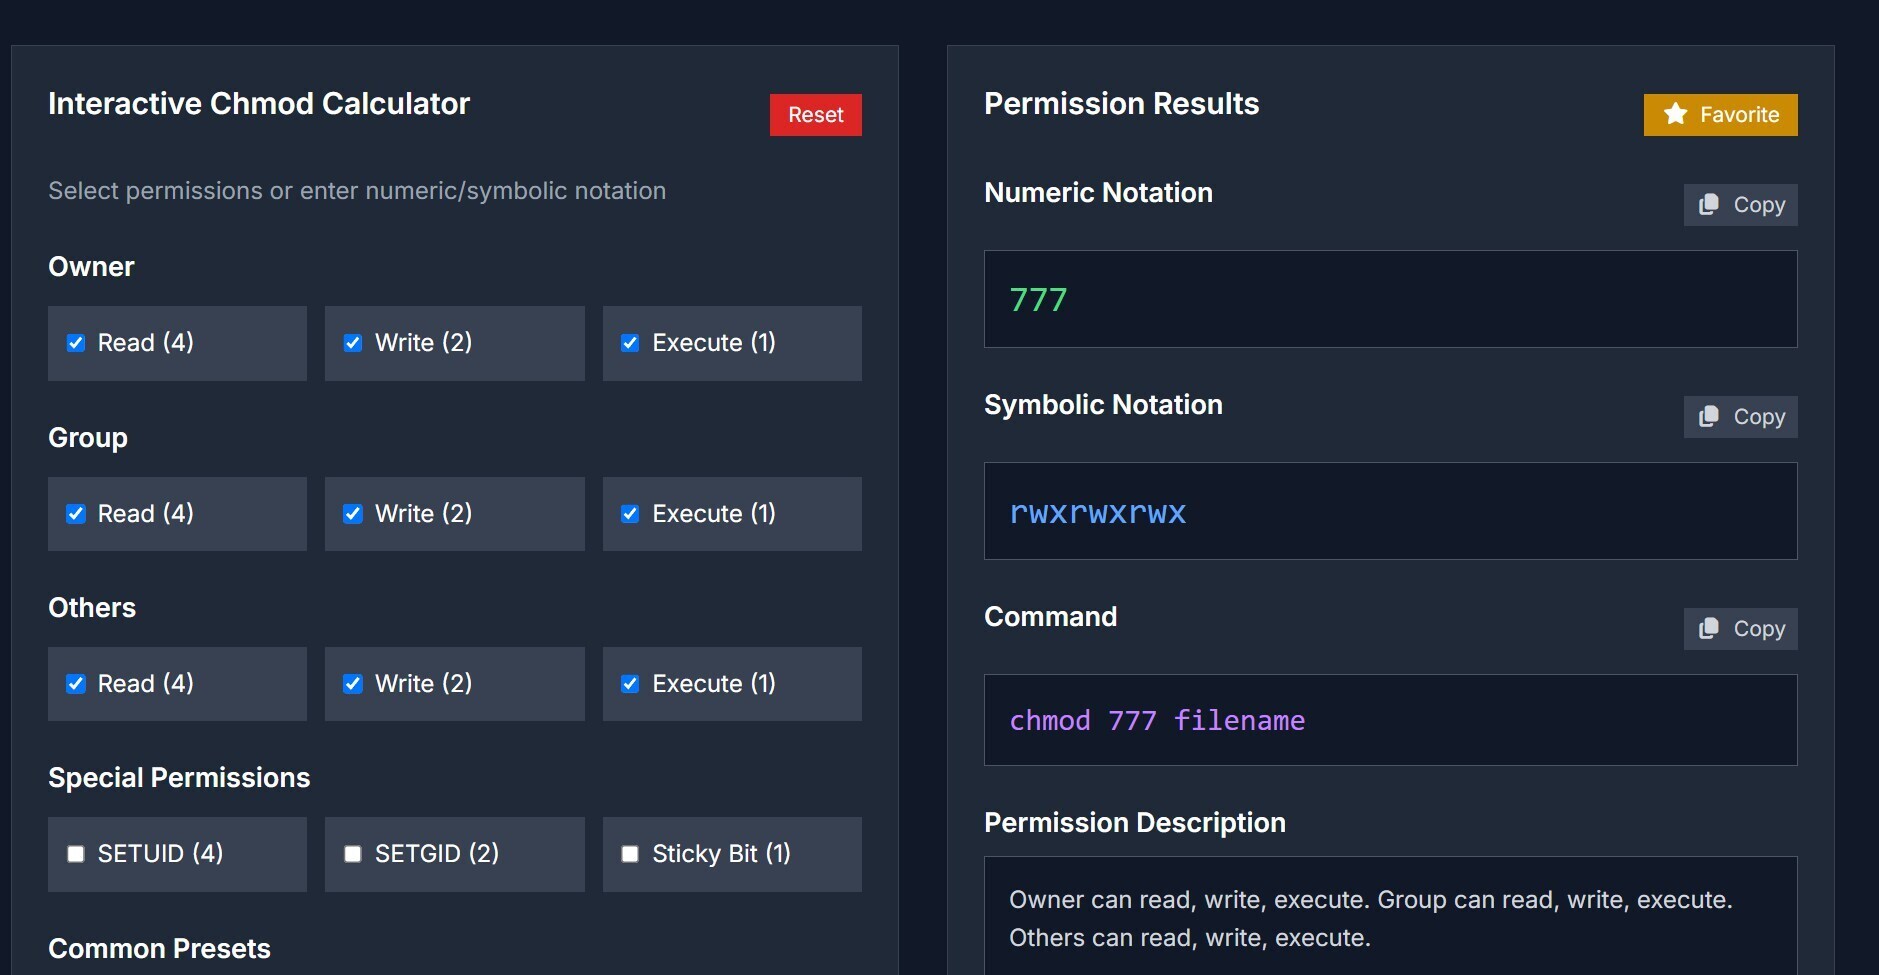This screenshot has height=975, width=1879.
Task: Check the SETGID (2) box
Action: [x=353, y=854]
